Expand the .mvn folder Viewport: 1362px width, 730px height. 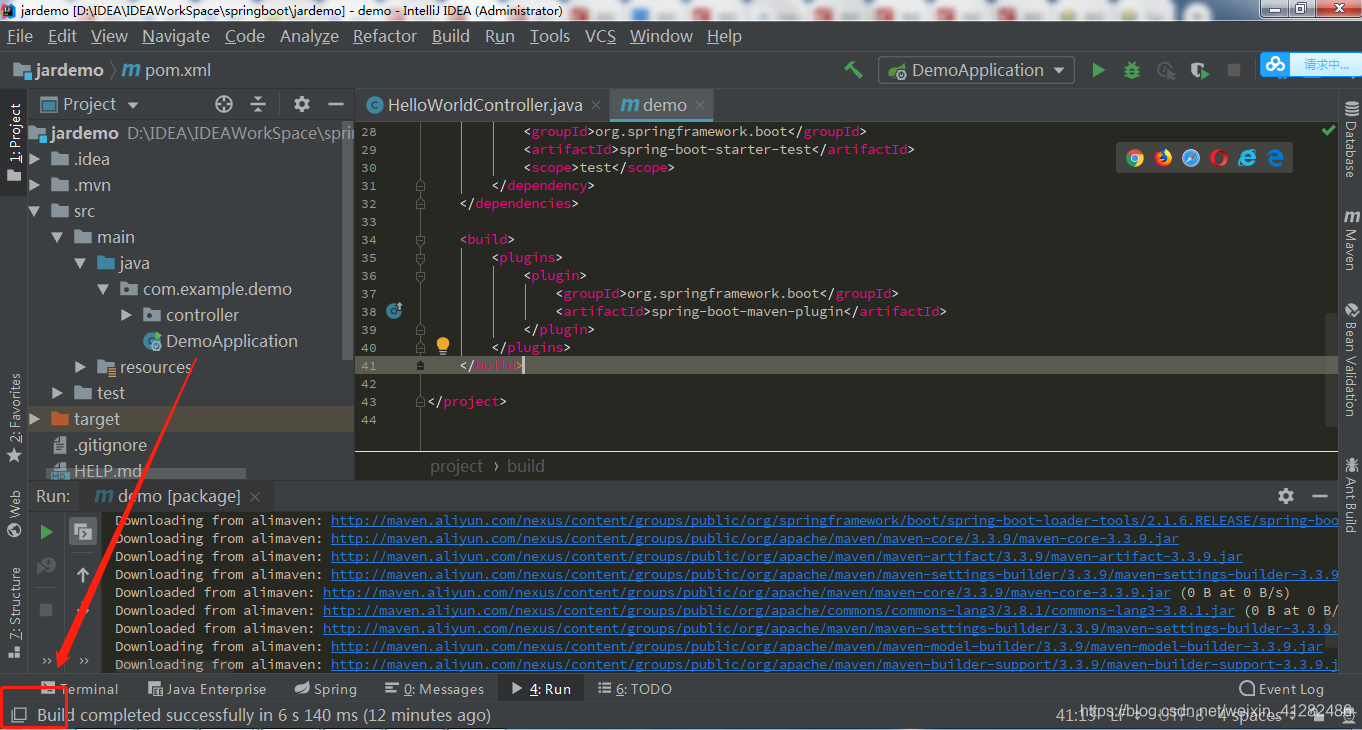[35, 185]
